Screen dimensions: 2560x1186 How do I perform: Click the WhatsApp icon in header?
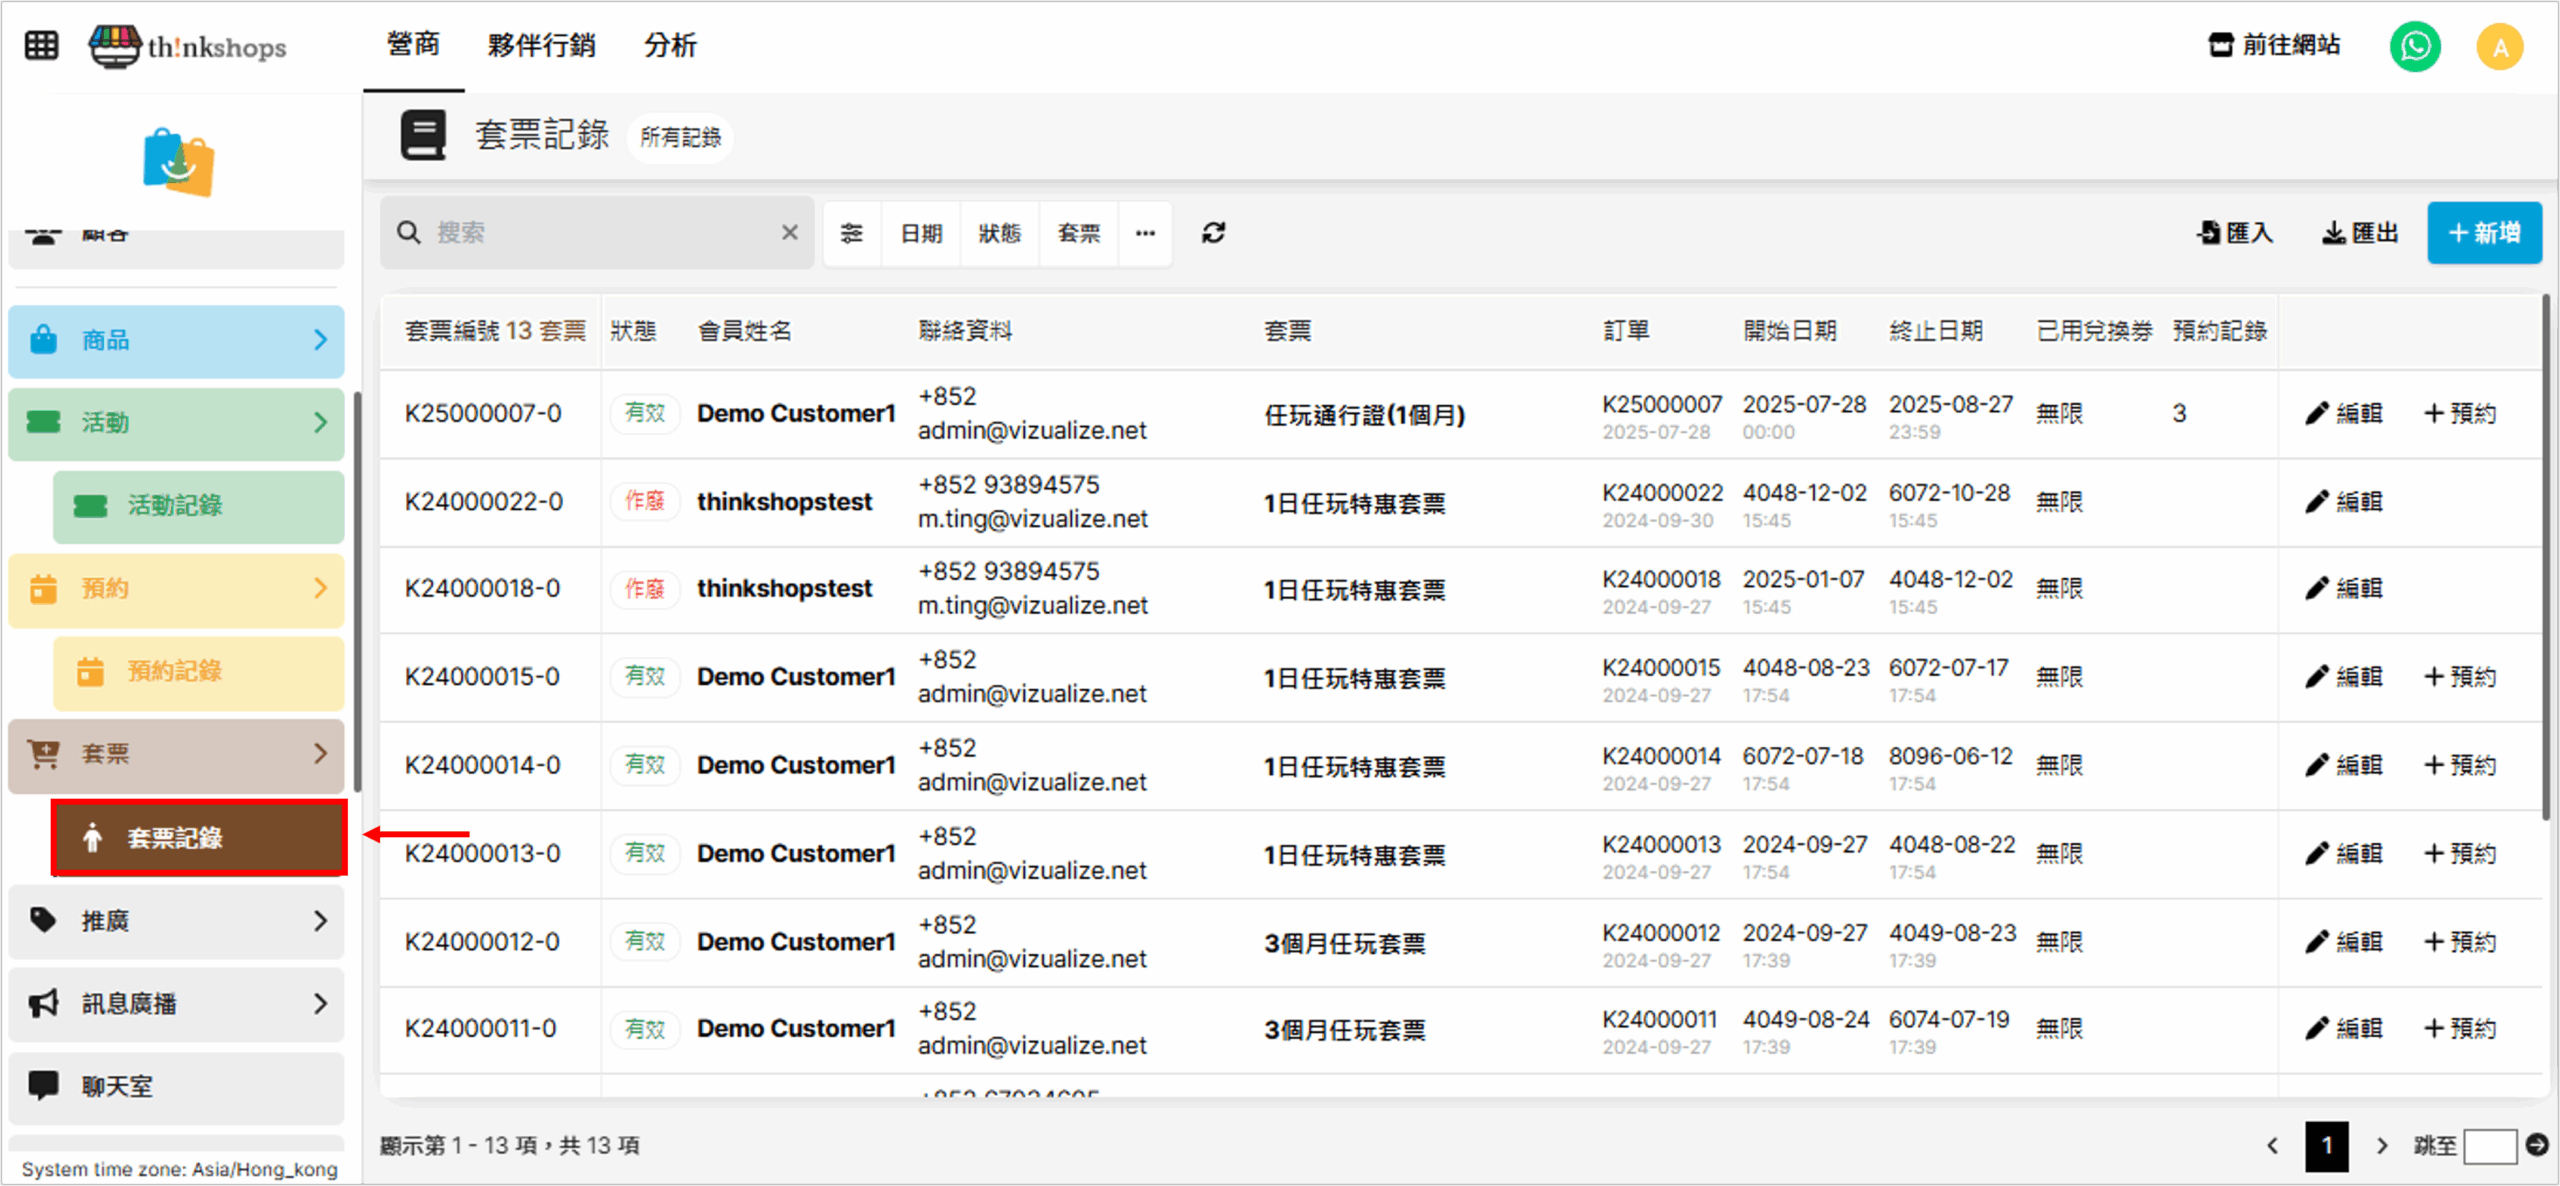tap(2414, 46)
